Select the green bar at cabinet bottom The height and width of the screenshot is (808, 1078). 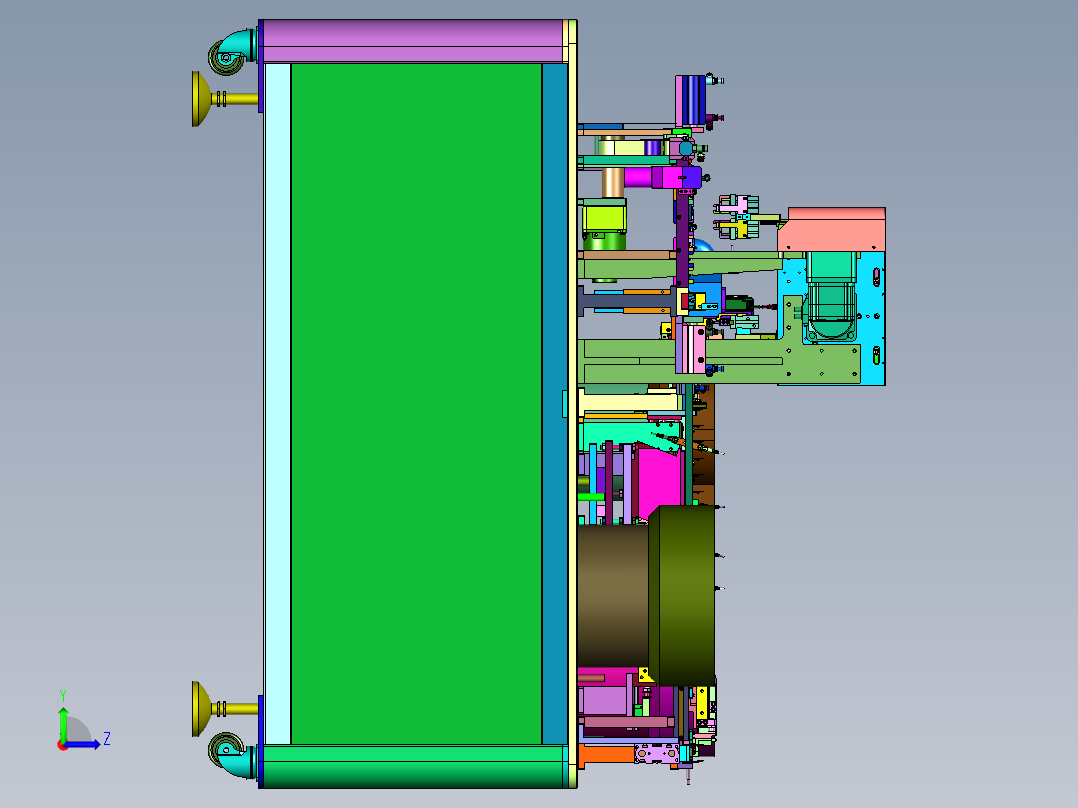pyautogui.click(x=415, y=766)
